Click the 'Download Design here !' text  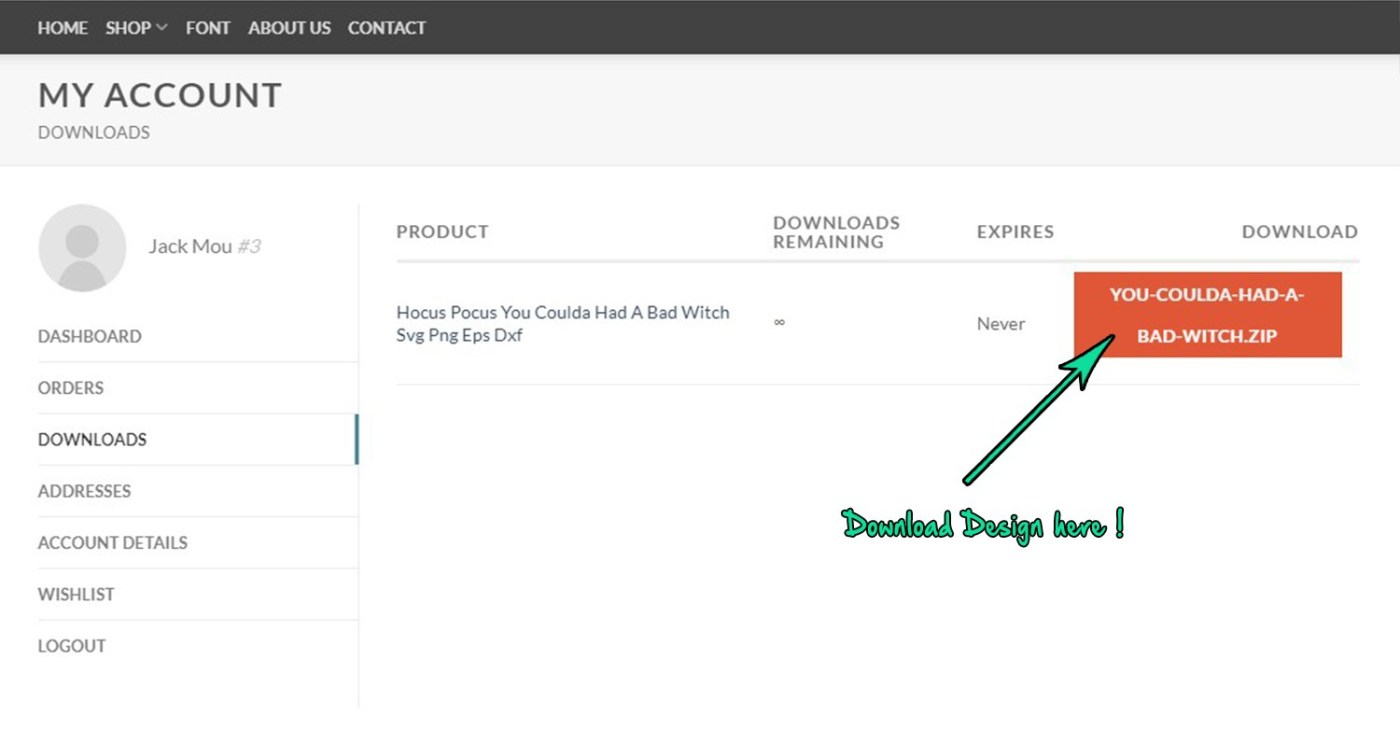[983, 525]
